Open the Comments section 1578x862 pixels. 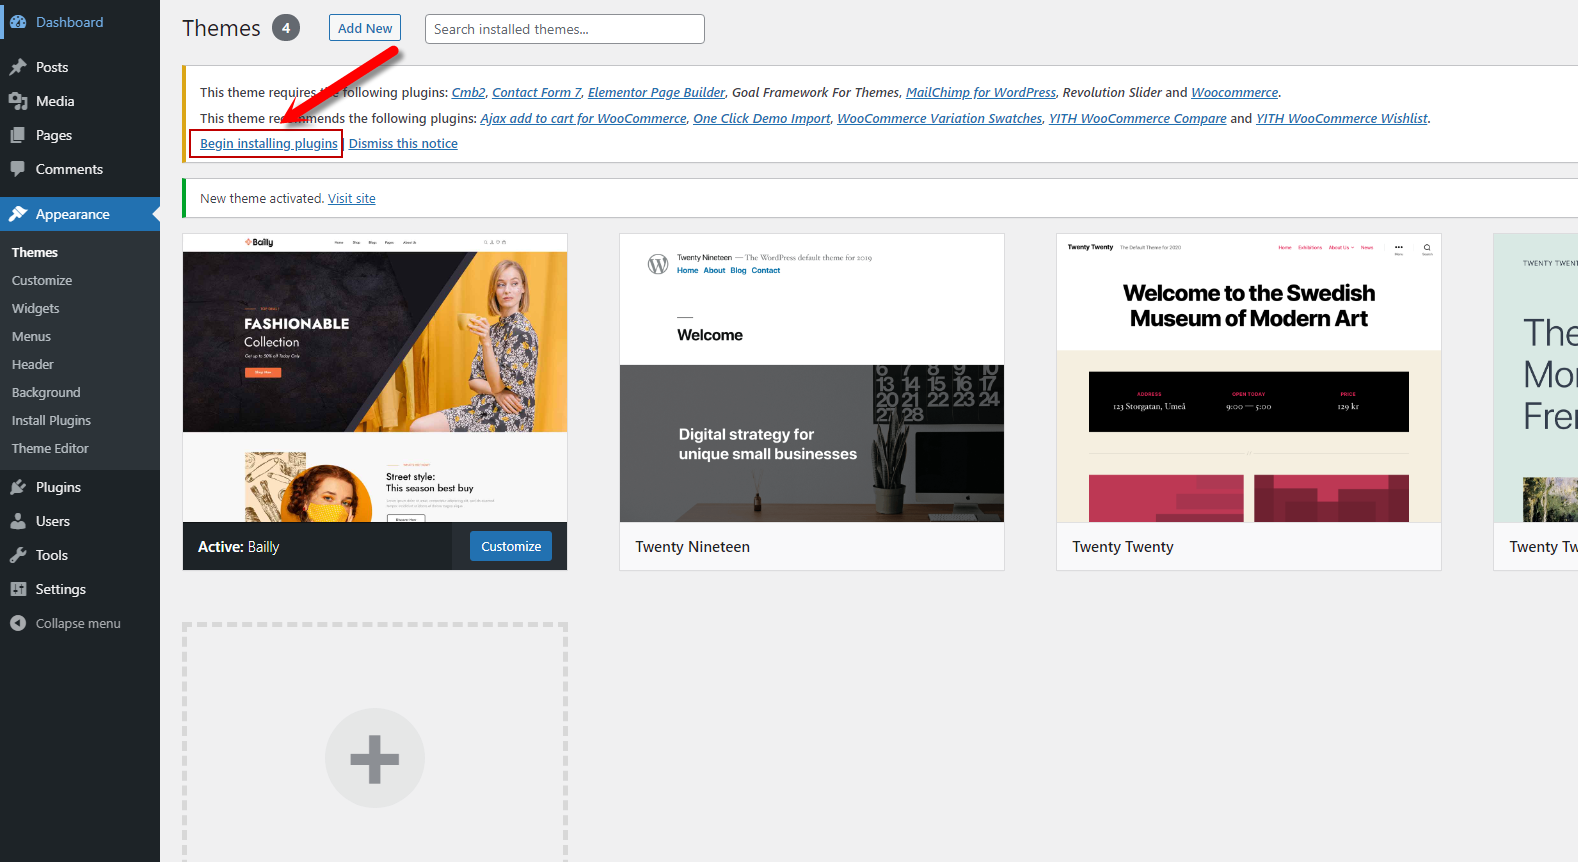point(80,169)
